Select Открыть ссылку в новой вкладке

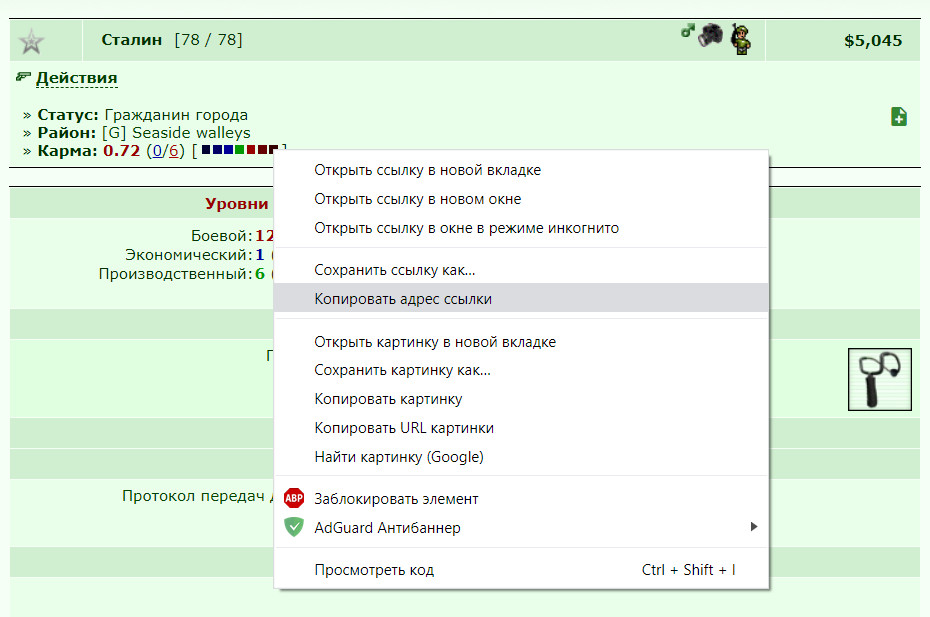(521, 170)
